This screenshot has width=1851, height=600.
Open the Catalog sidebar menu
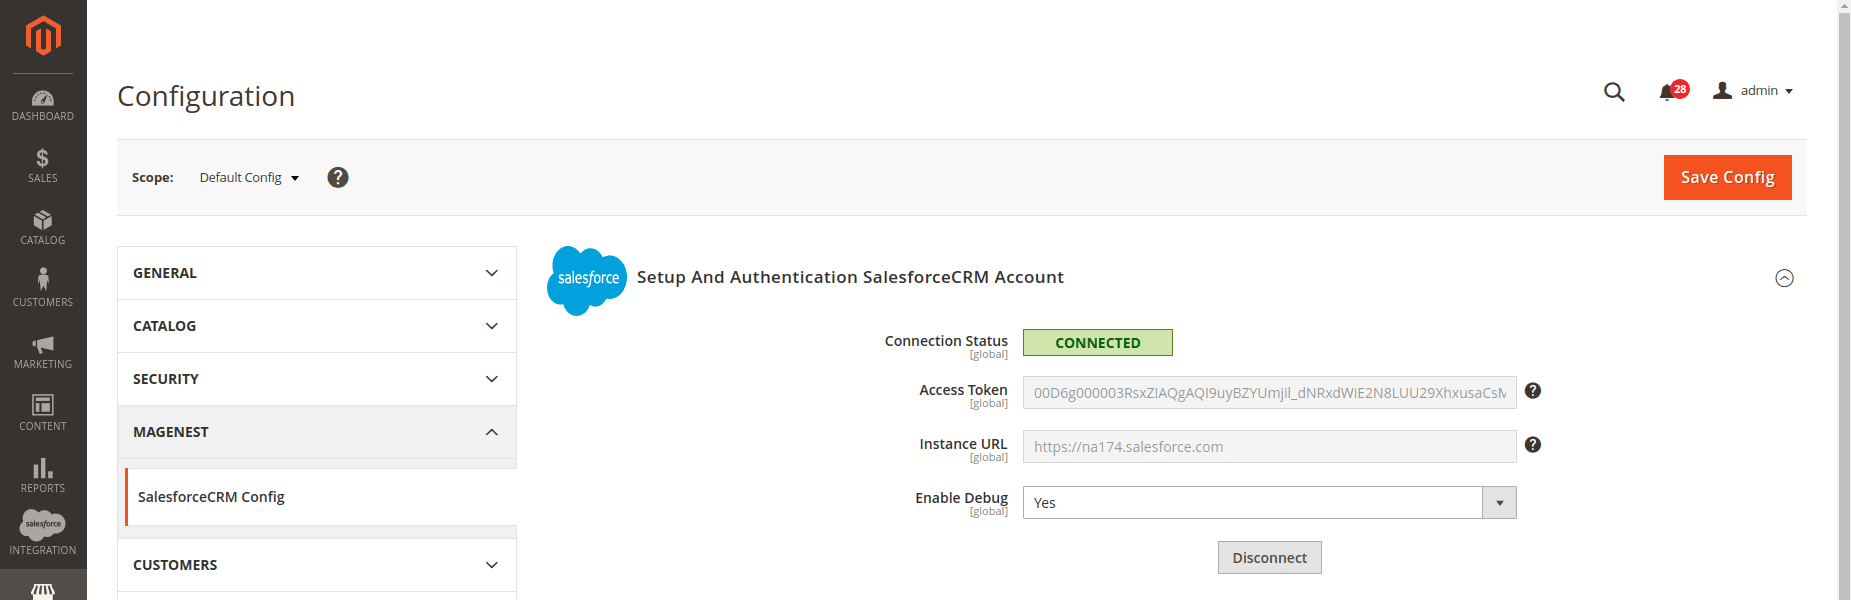[43, 228]
